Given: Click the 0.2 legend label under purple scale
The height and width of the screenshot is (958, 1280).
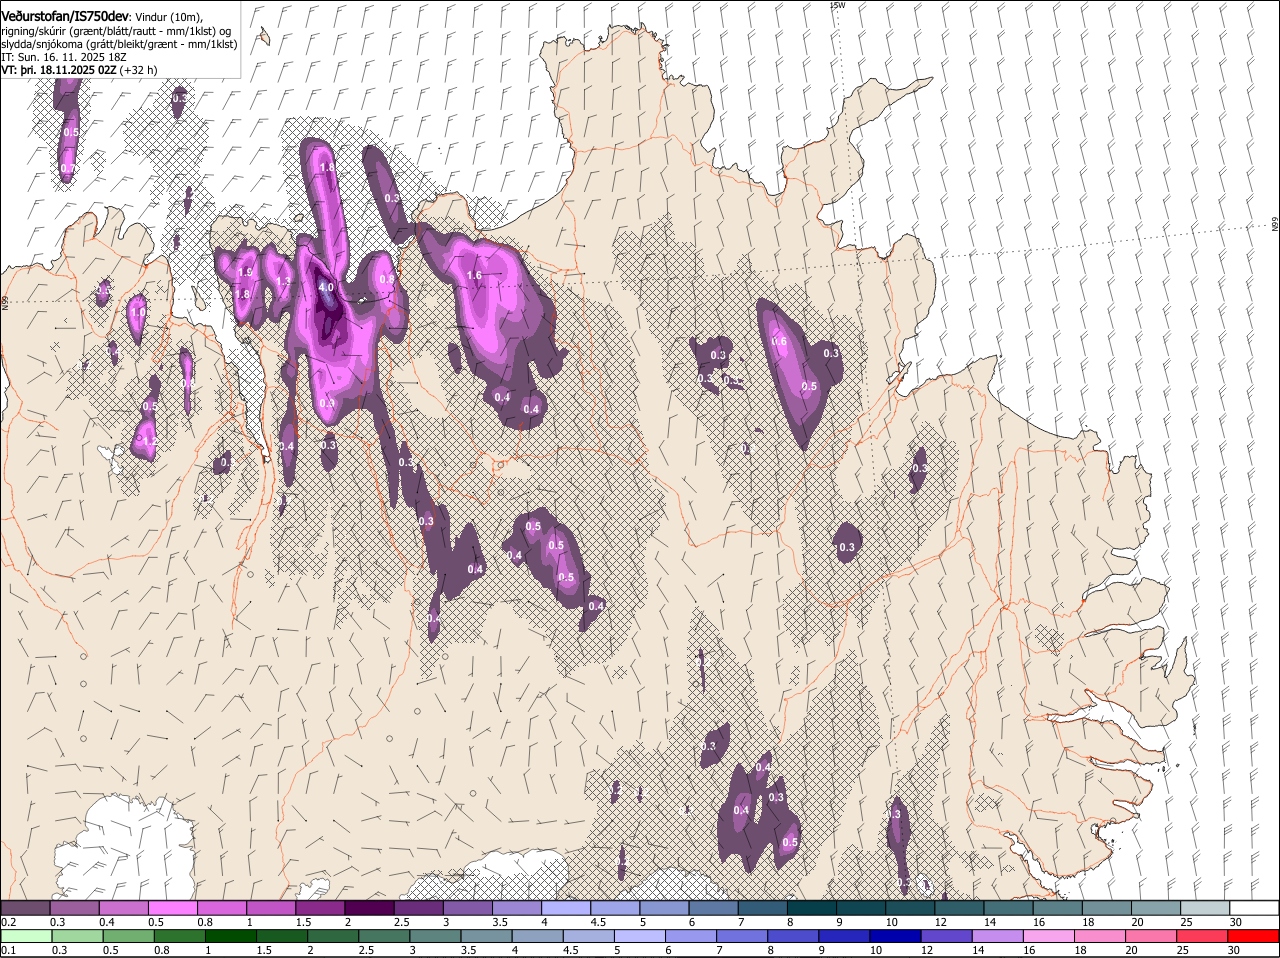Looking at the screenshot, I should pos(9,922).
